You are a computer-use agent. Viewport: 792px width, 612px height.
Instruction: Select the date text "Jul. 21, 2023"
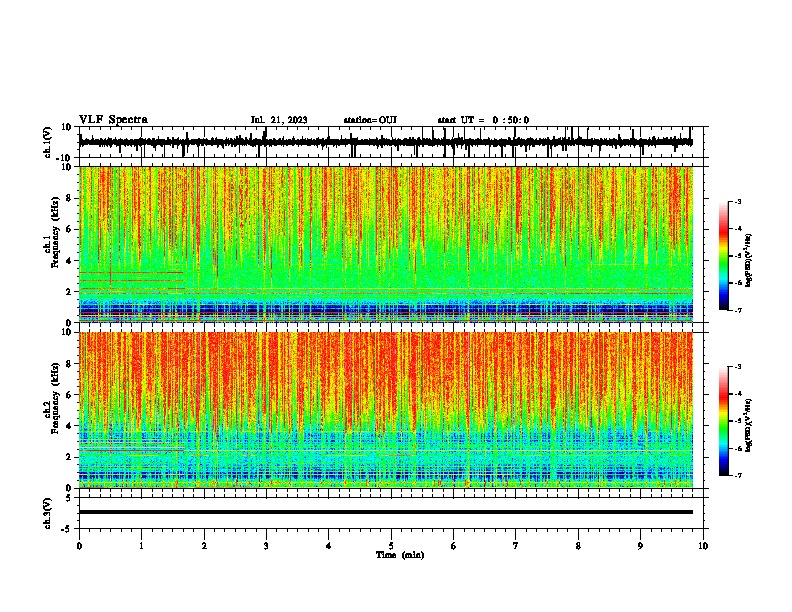pyautogui.click(x=279, y=120)
